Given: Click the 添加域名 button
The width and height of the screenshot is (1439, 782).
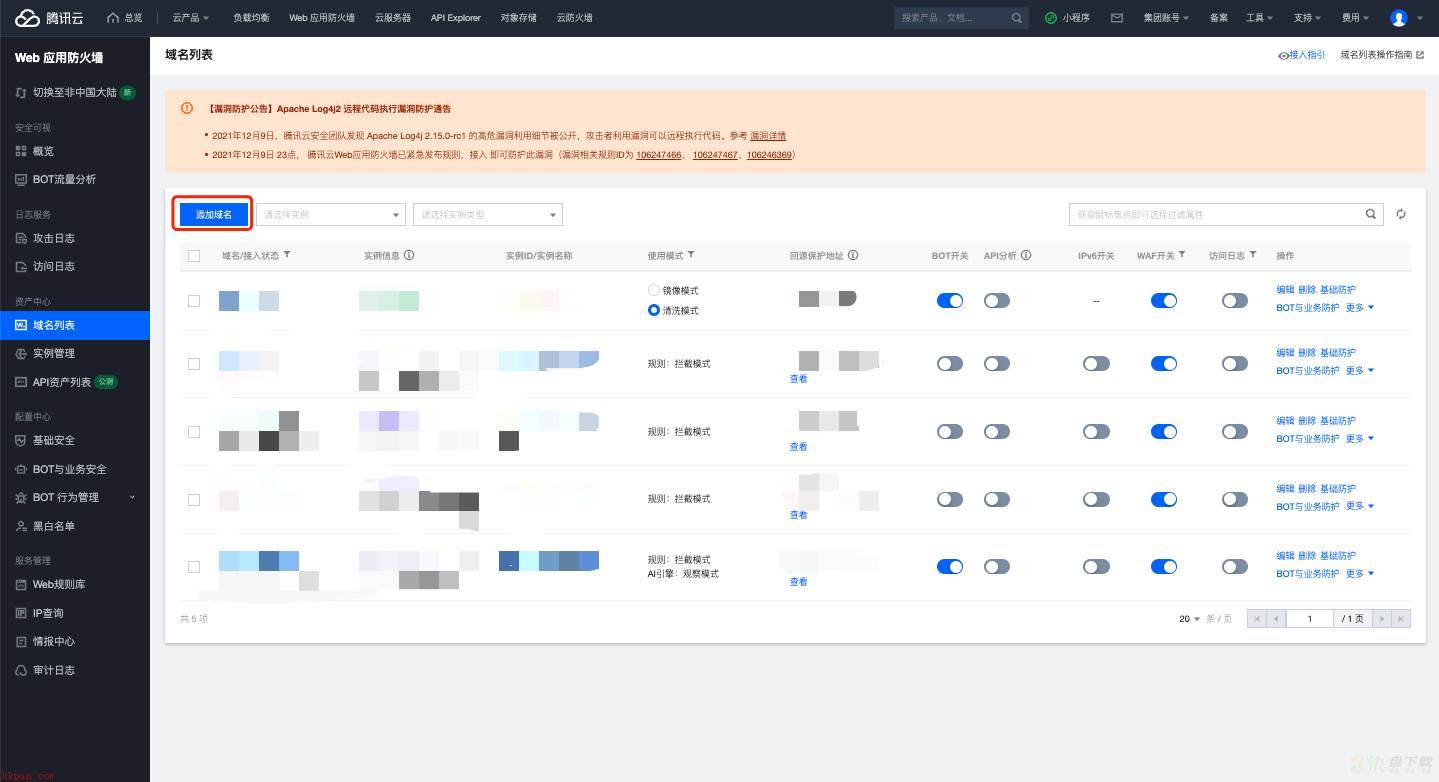Looking at the screenshot, I should 214,214.
